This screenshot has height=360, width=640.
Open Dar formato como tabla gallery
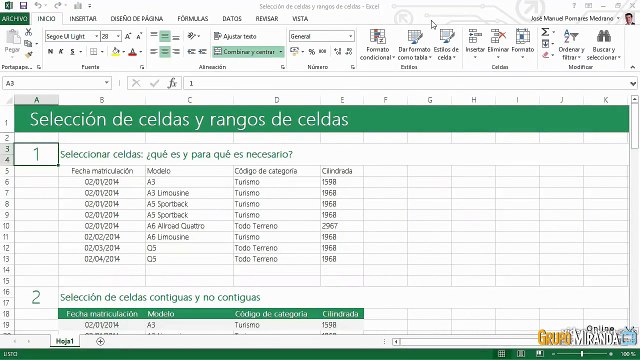[x=415, y=45]
